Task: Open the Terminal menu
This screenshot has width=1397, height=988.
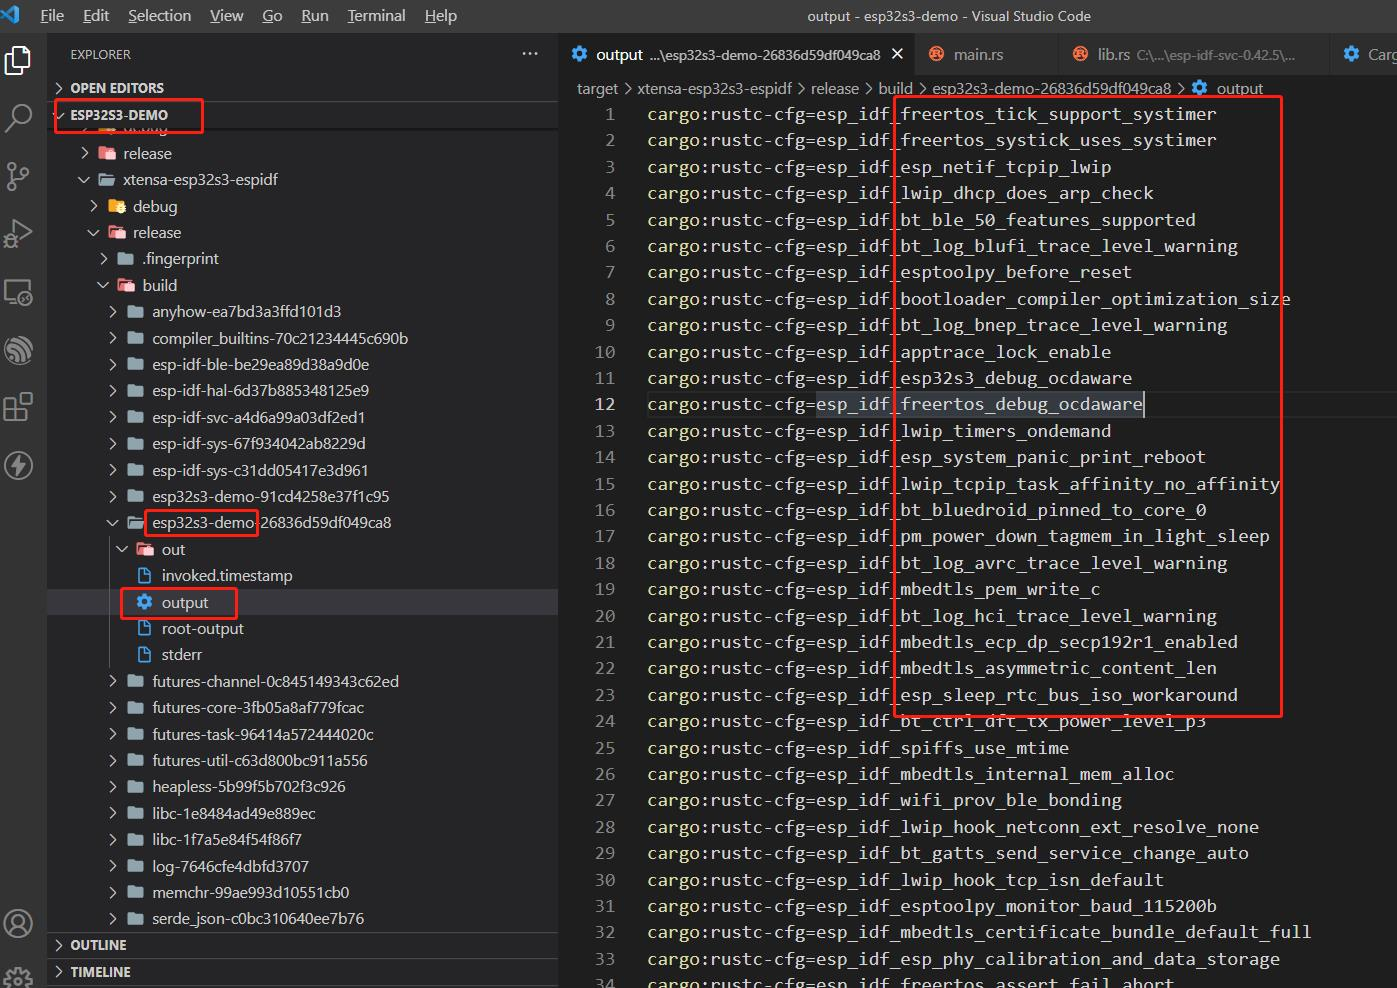Action: pyautogui.click(x=376, y=16)
